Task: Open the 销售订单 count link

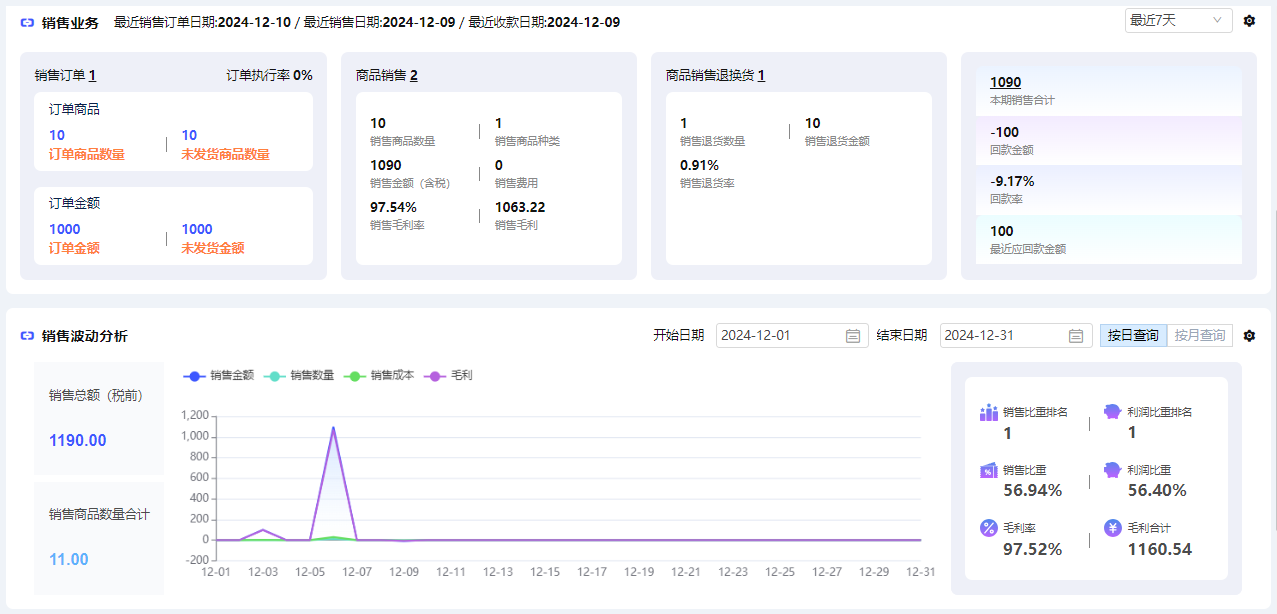Action: 92,76
